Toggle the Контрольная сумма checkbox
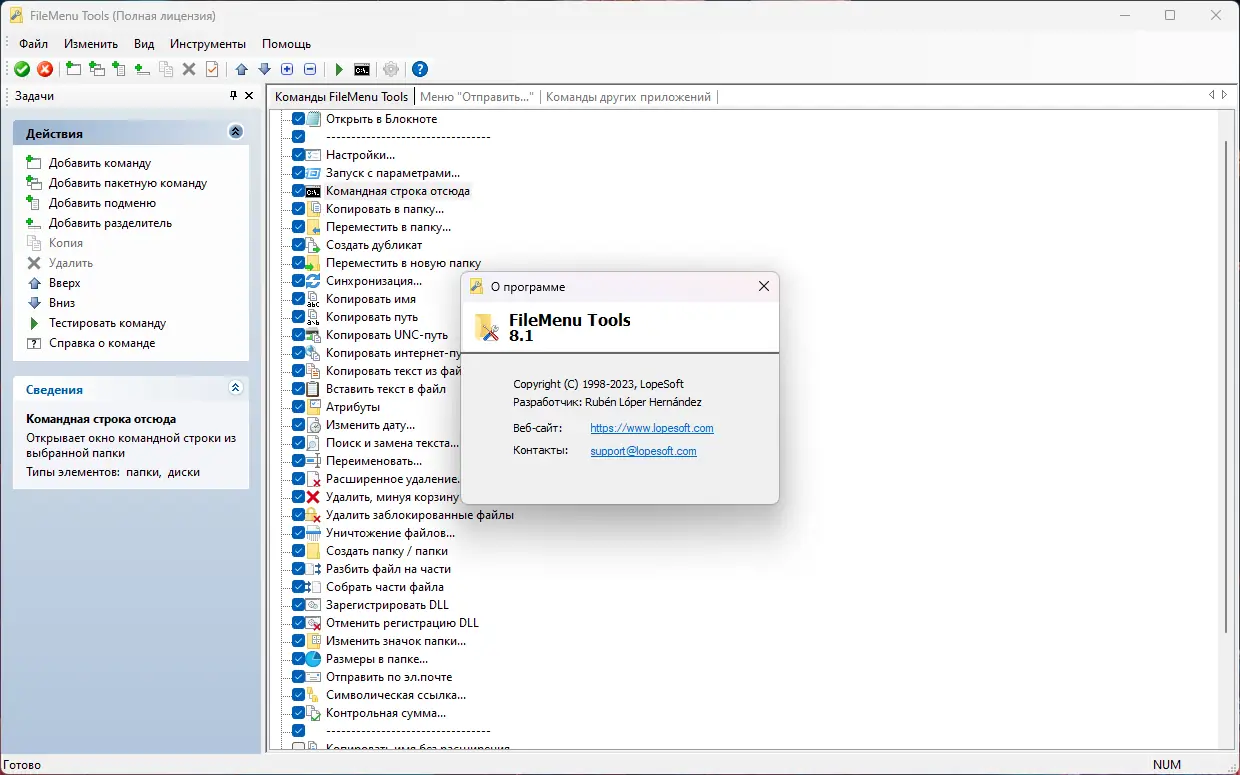 pyautogui.click(x=298, y=713)
